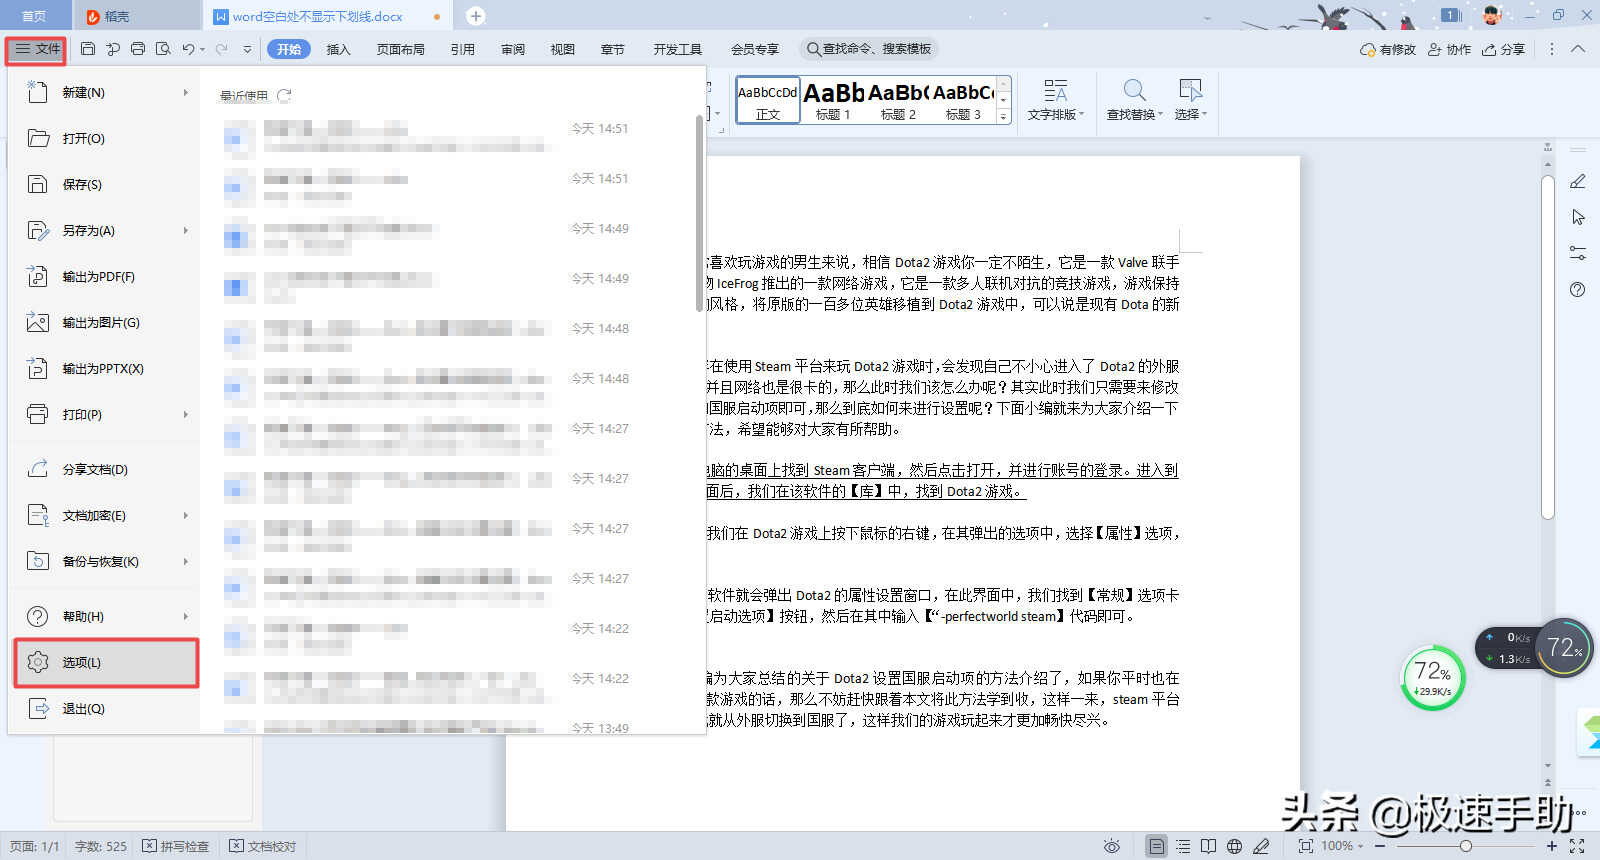This screenshot has height=860, width=1600.
Task: Open the 查找替换 tool
Action: coord(1134,101)
